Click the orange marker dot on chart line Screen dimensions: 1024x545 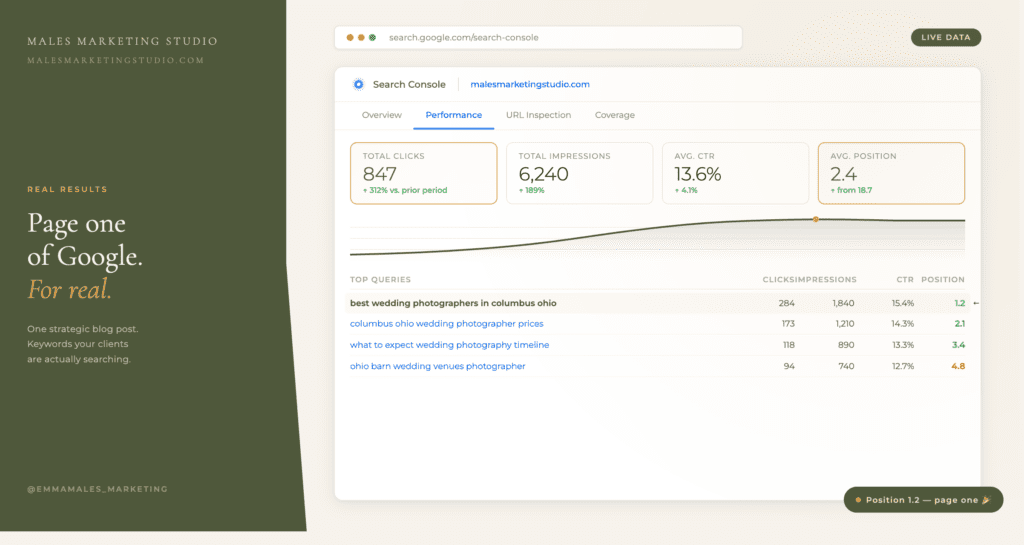click(x=816, y=219)
